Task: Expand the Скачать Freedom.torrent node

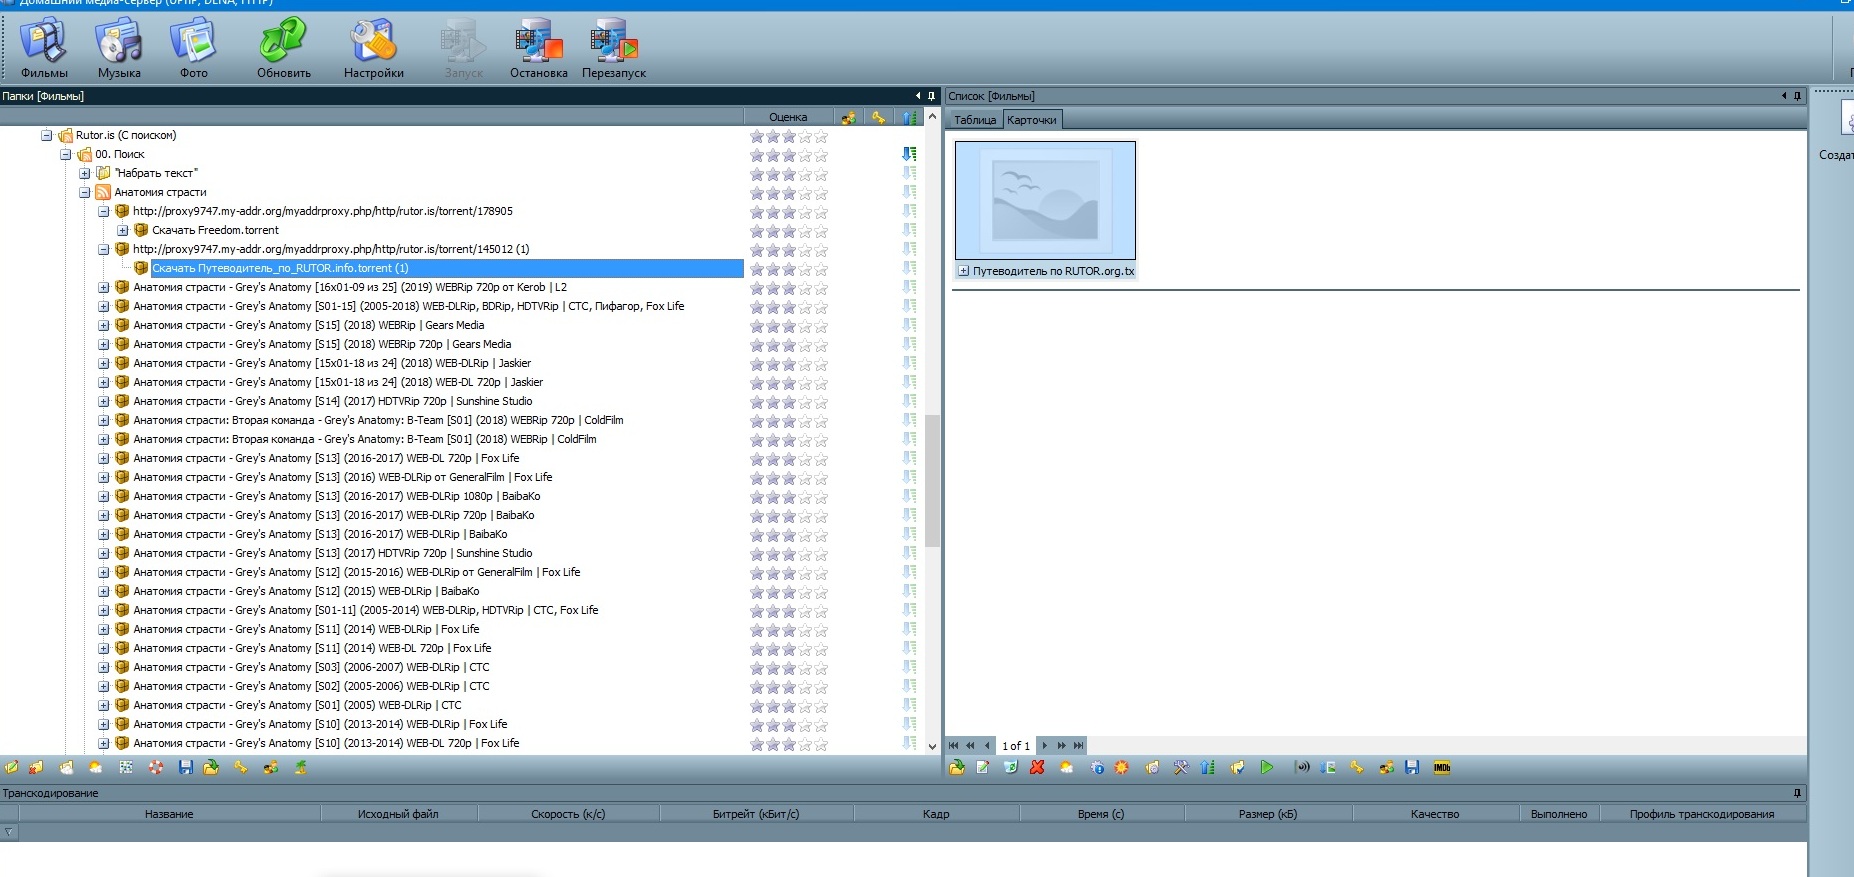Action: (123, 230)
